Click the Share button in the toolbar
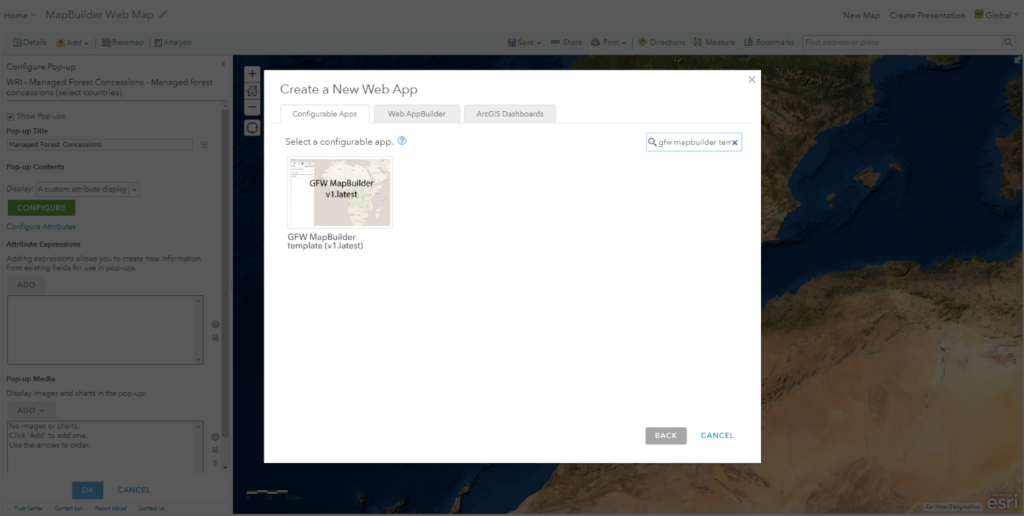 pyautogui.click(x=566, y=42)
